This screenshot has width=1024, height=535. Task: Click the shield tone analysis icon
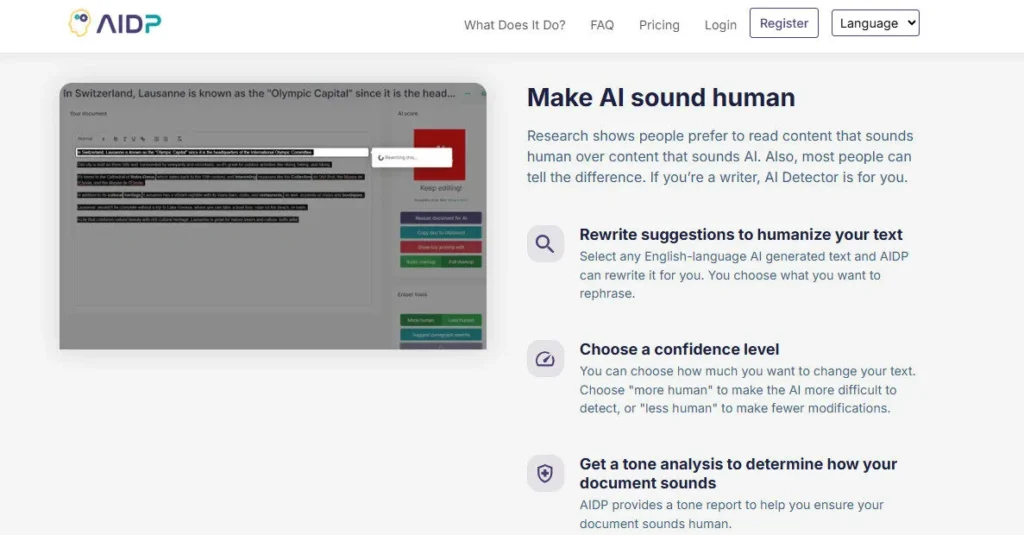point(545,474)
